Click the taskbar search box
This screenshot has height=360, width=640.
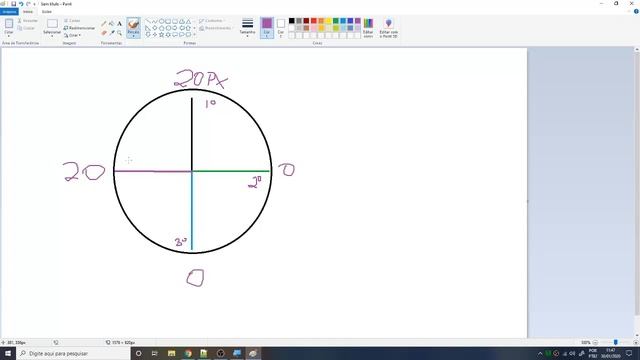click(73, 353)
